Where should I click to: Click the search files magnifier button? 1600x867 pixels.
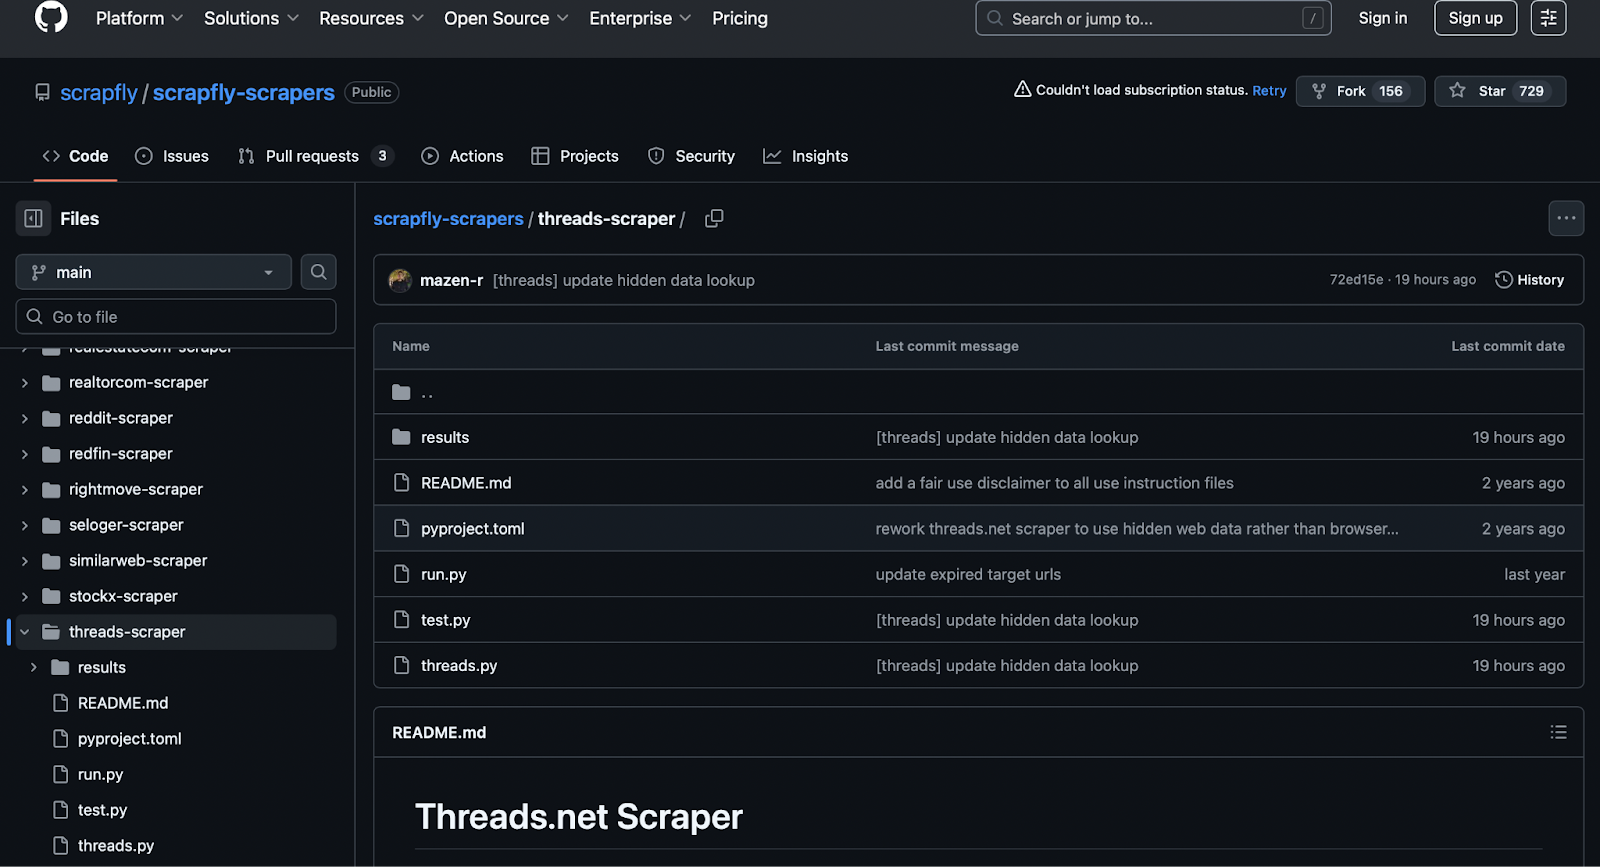click(x=318, y=272)
